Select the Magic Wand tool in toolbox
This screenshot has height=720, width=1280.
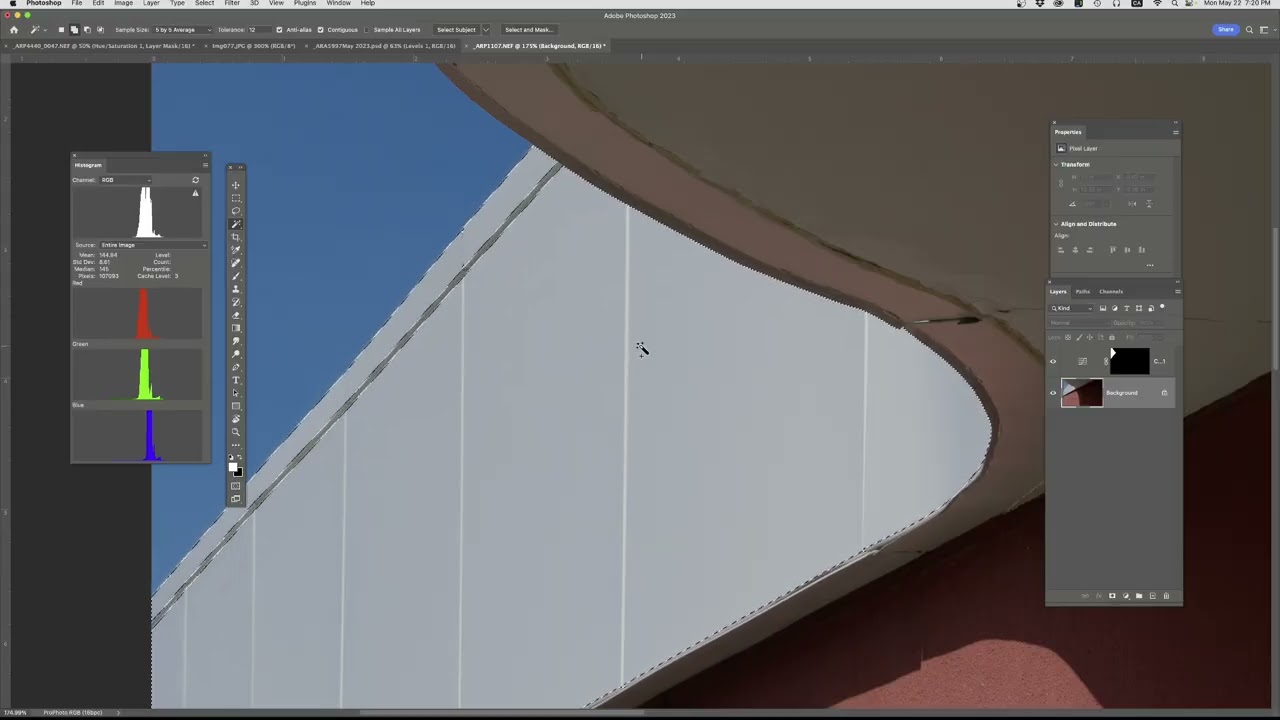tap(236, 223)
